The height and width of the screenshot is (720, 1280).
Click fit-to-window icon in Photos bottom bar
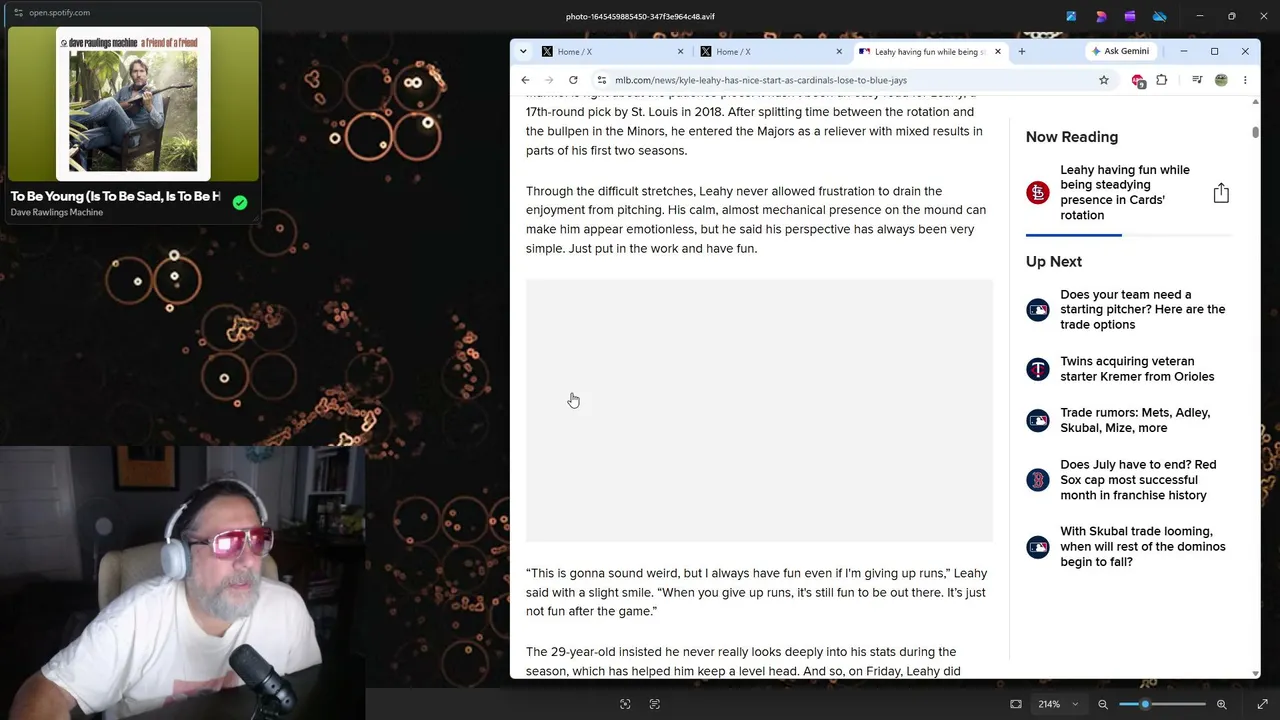1016,704
